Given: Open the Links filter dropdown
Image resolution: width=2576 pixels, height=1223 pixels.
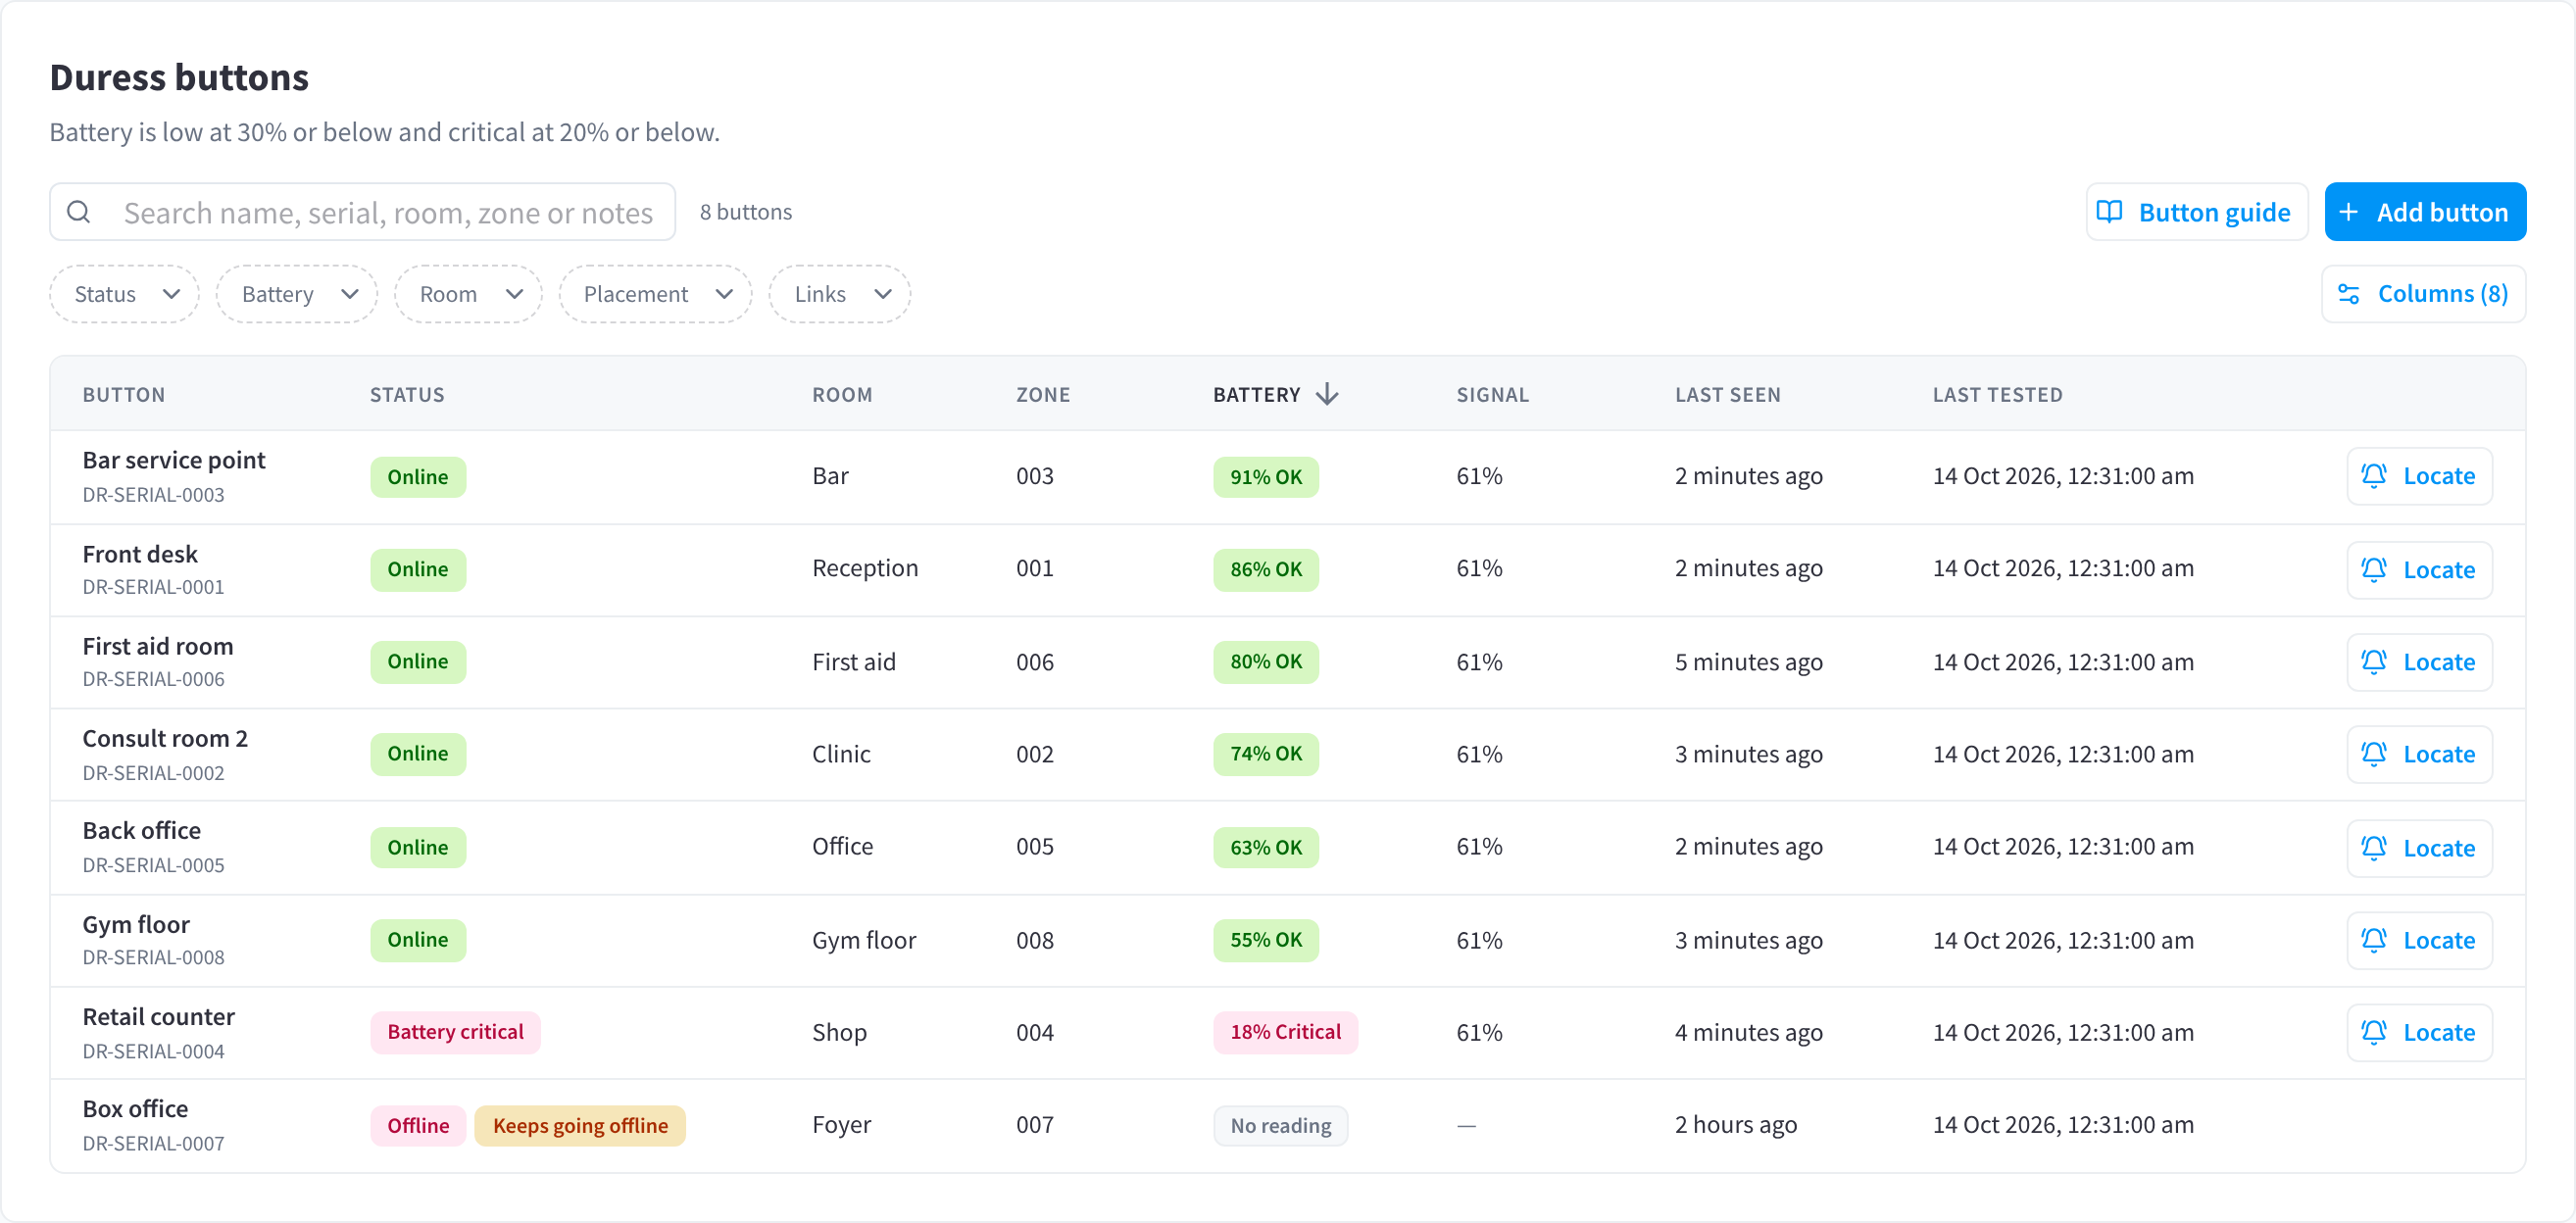Looking at the screenshot, I should pos(840,294).
